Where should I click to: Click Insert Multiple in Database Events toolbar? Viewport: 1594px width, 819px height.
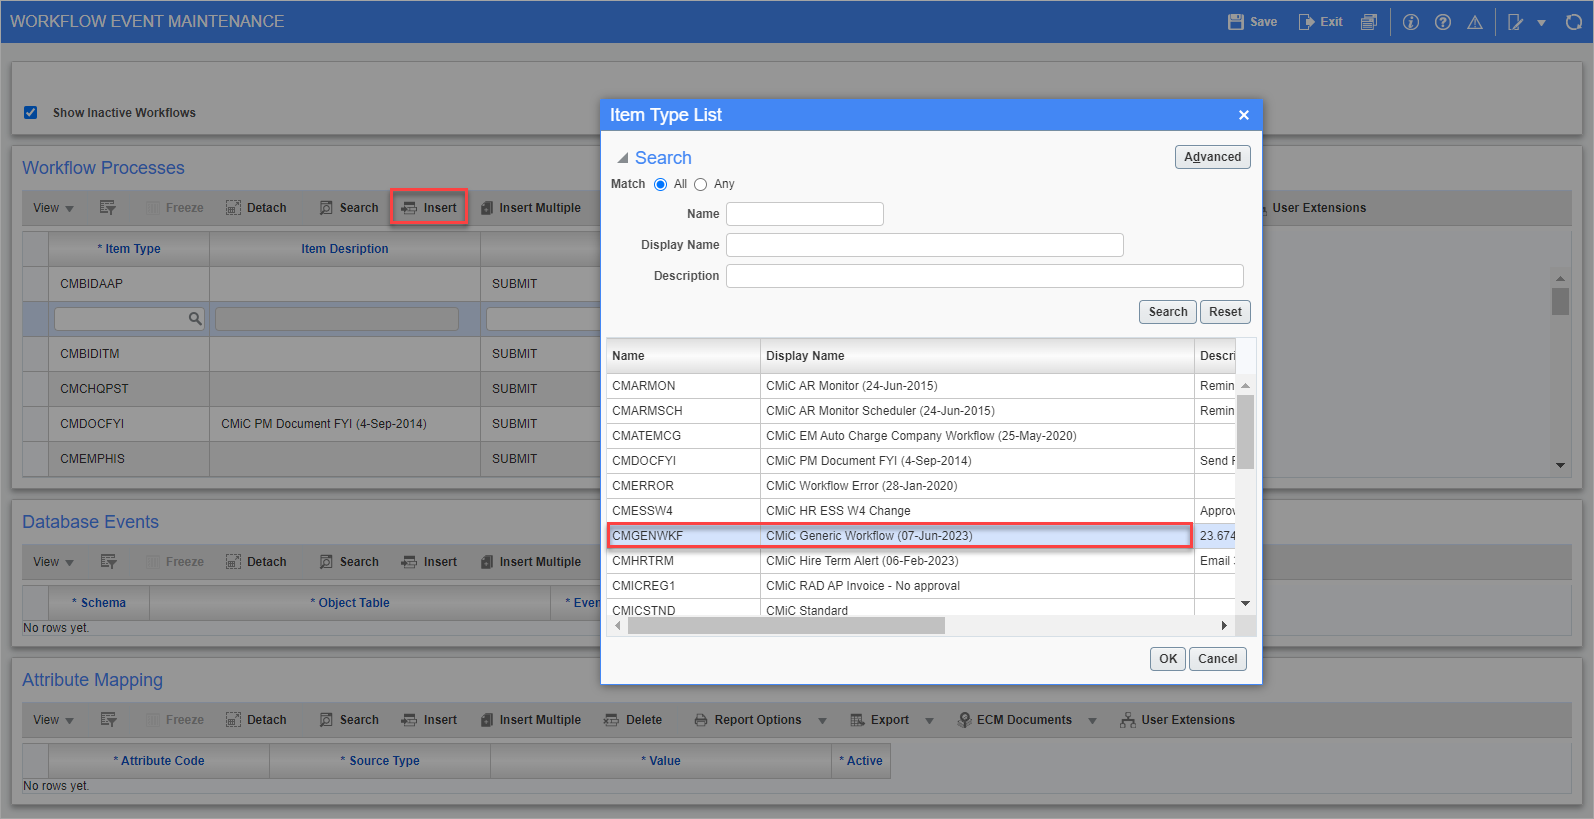[530, 562]
